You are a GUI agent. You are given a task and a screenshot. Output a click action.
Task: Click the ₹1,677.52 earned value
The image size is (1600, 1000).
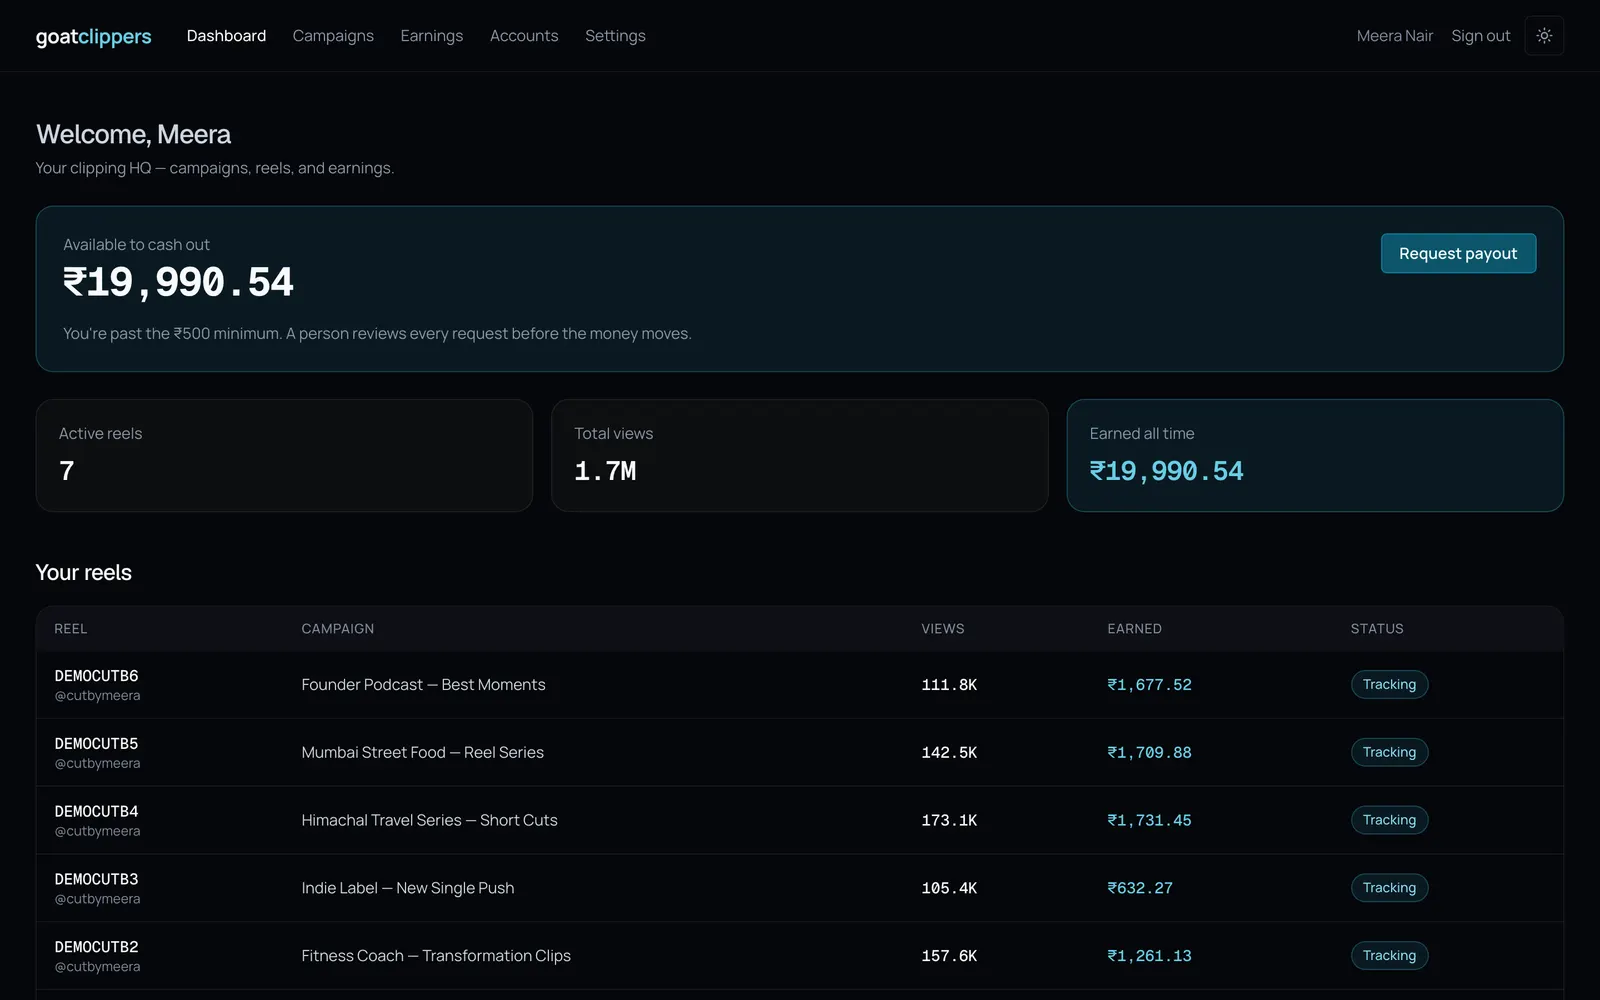click(x=1149, y=685)
